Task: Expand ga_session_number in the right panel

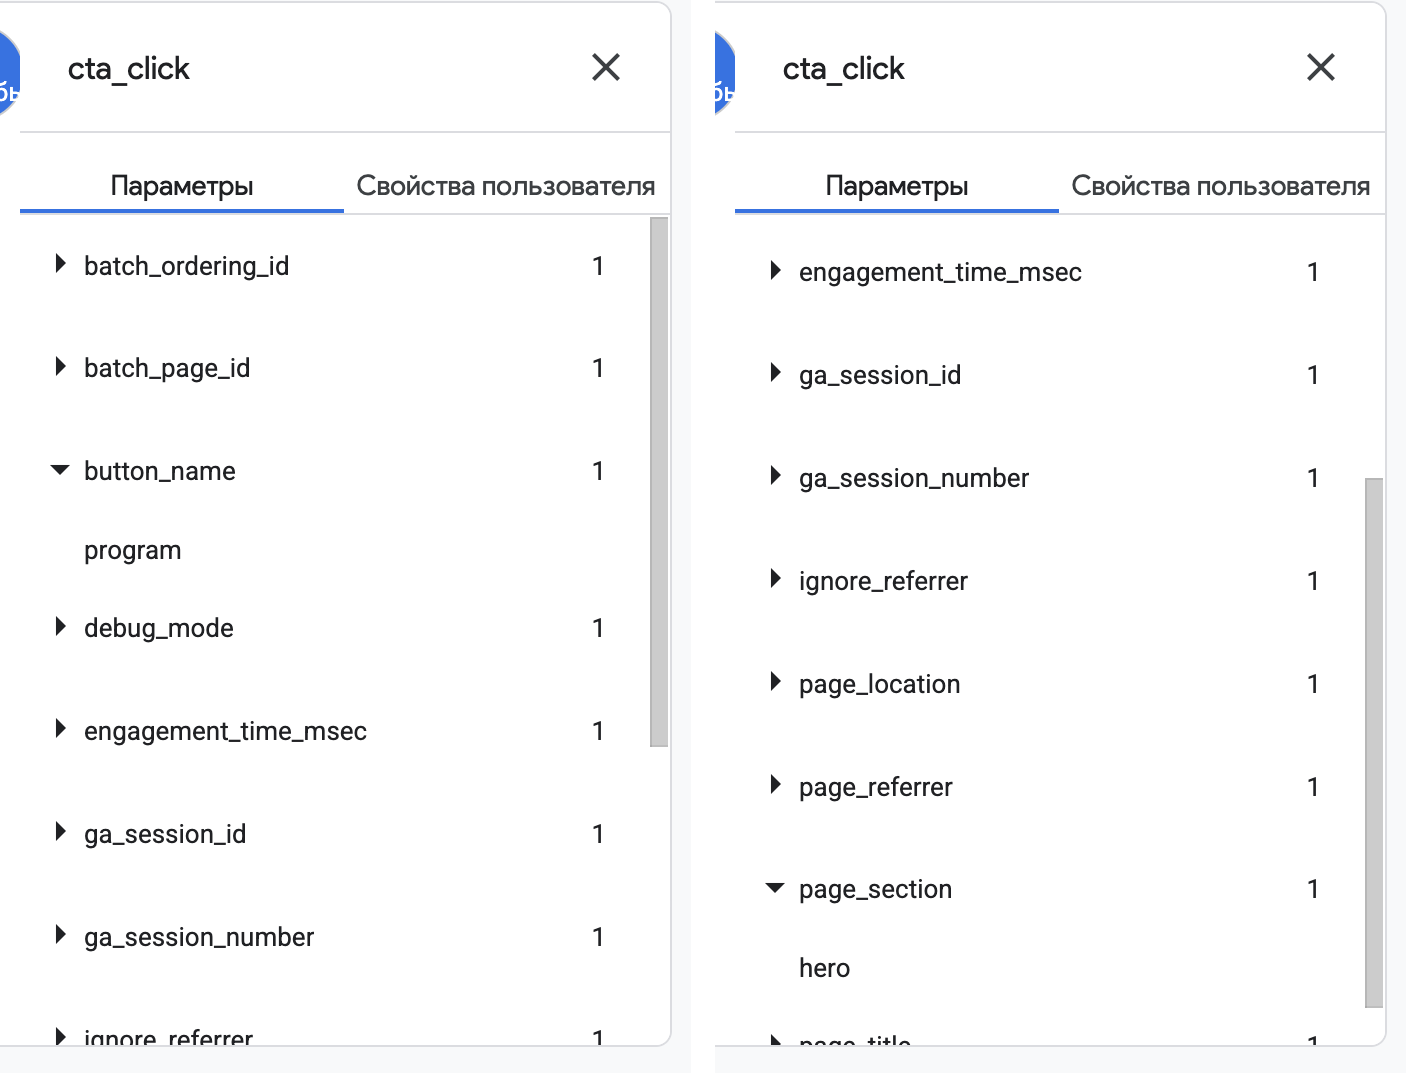Action: 776,477
